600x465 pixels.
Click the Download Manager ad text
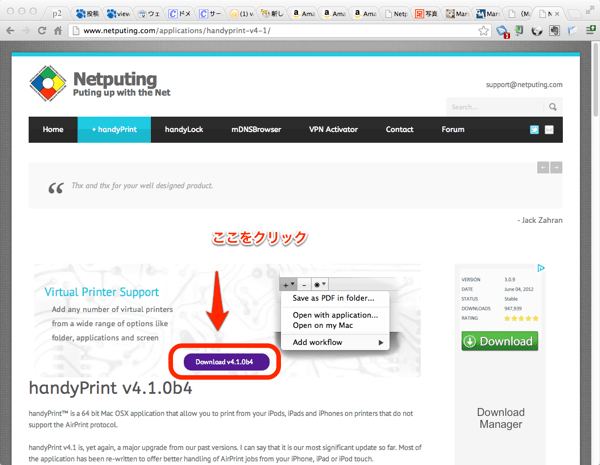coord(501,418)
